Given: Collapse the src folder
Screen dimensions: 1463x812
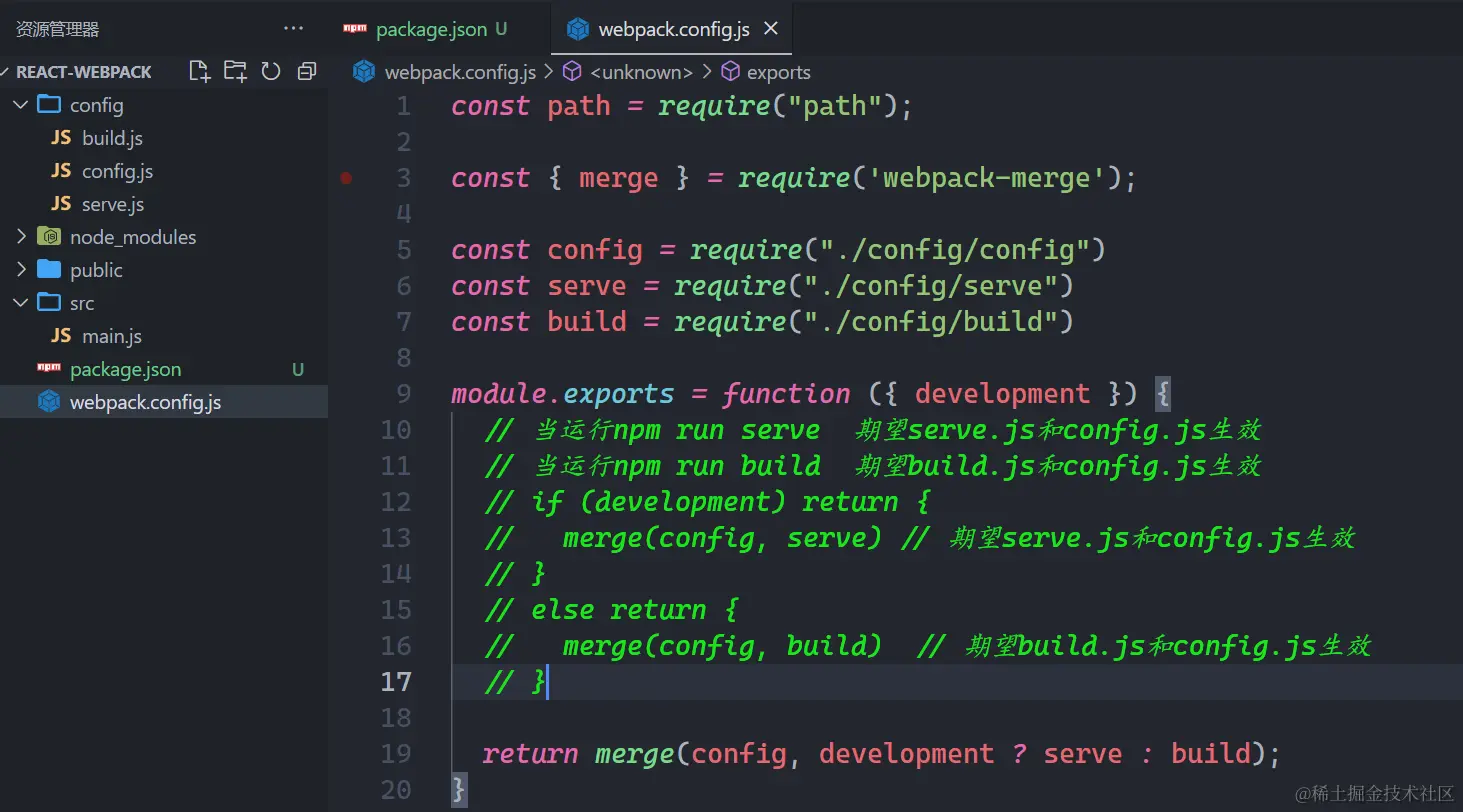Looking at the screenshot, I should point(21,303).
